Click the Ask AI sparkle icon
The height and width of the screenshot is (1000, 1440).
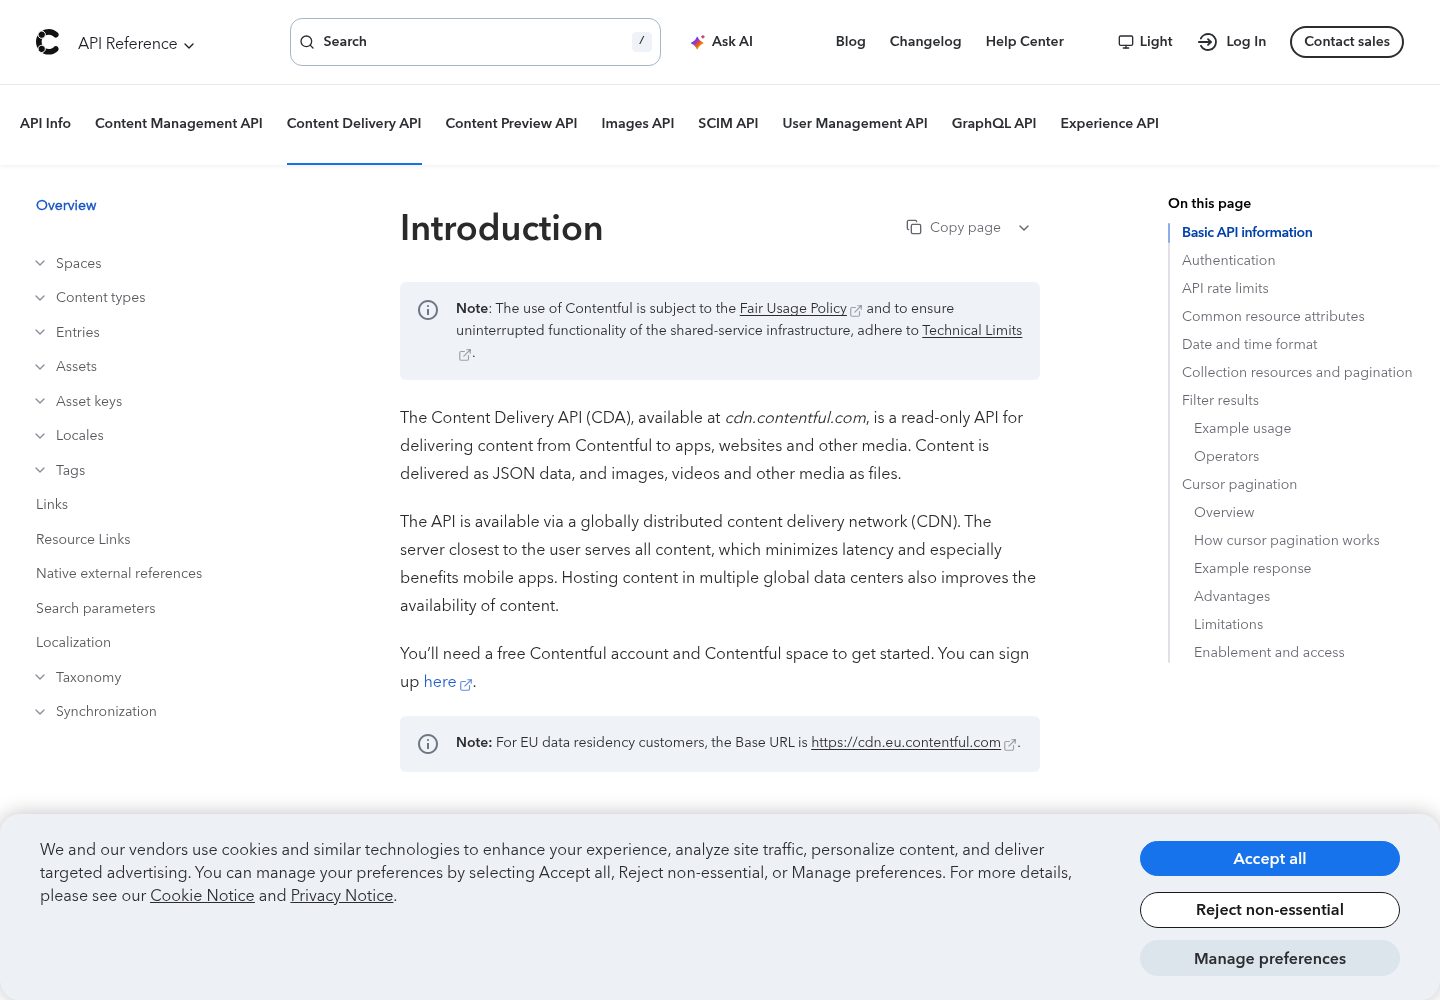click(698, 42)
